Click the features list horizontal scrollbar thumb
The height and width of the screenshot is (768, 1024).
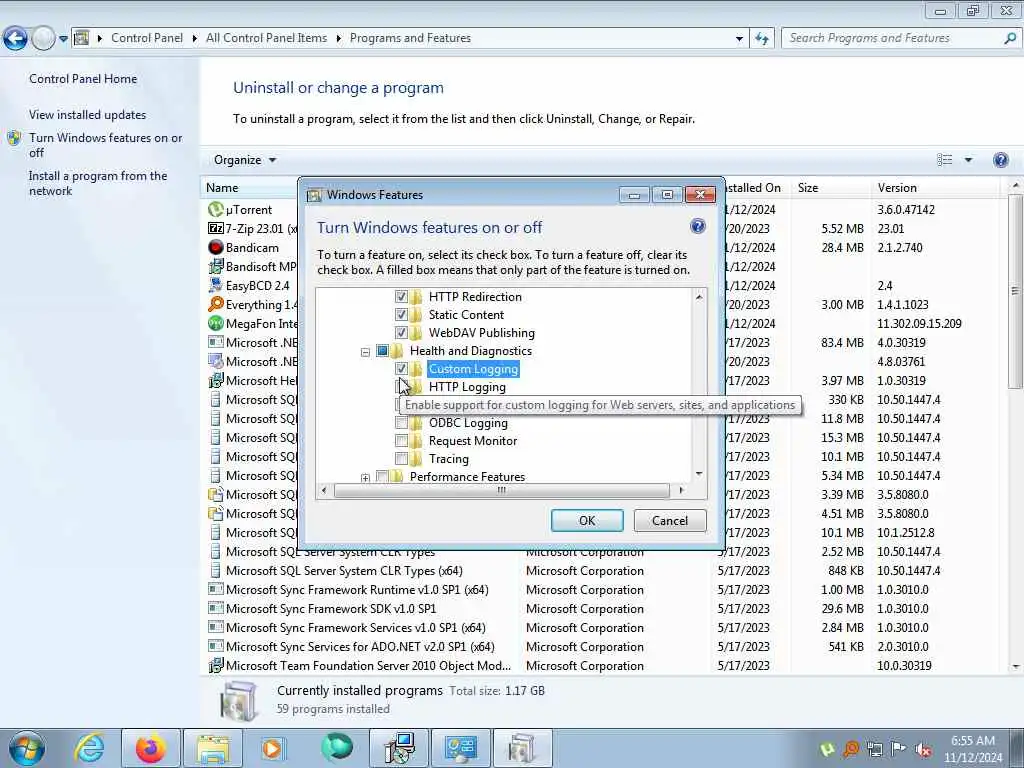[x=502, y=490]
